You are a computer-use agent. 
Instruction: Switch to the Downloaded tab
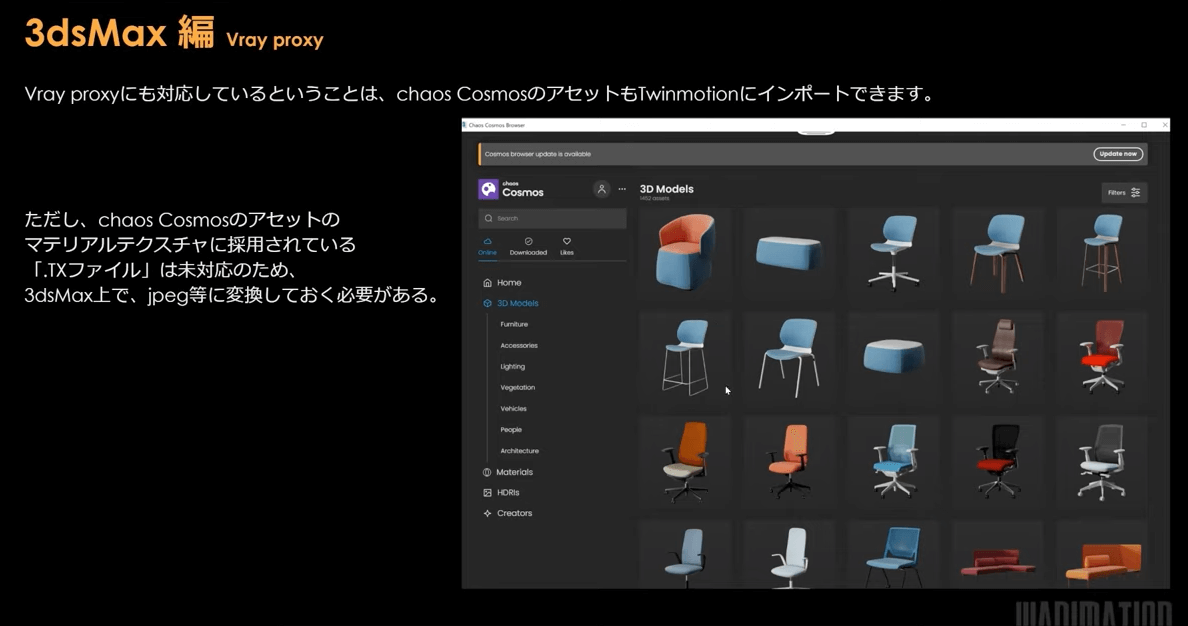(528, 247)
